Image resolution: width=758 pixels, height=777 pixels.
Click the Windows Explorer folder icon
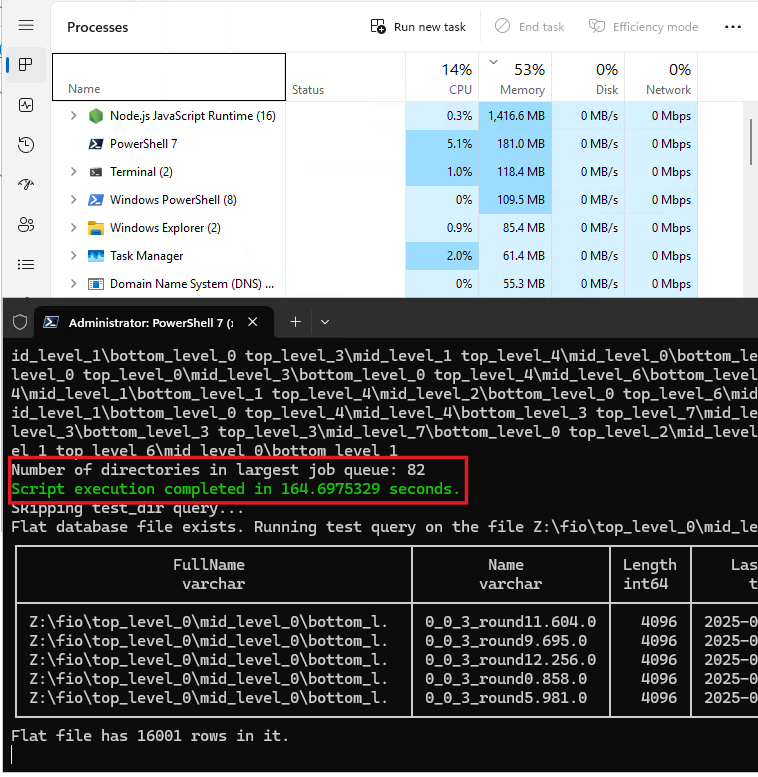(x=96, y=228)
